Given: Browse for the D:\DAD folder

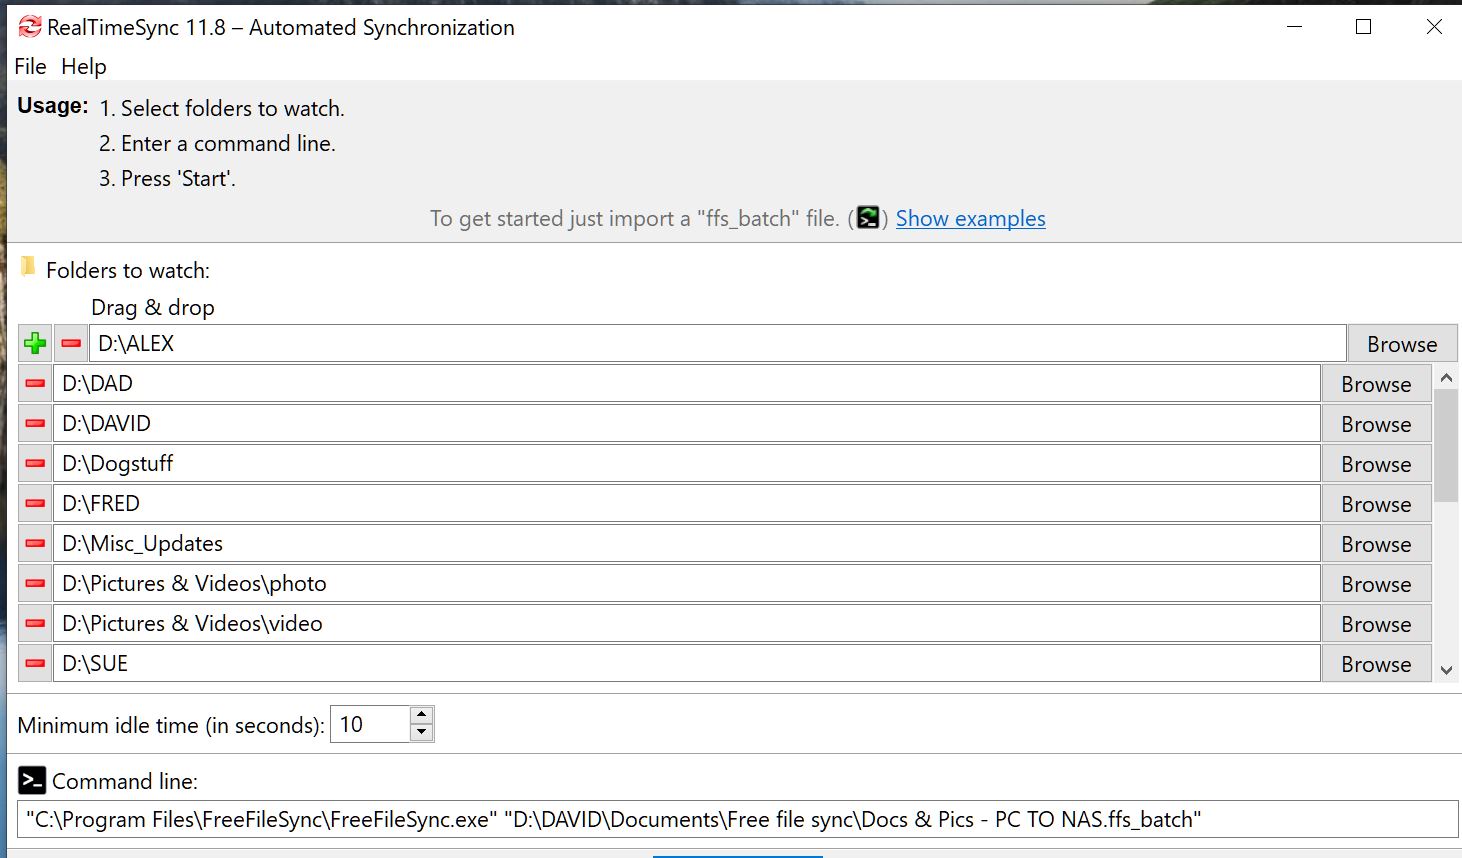Looking at the screenshot, I should click(x=1376, y=384).
